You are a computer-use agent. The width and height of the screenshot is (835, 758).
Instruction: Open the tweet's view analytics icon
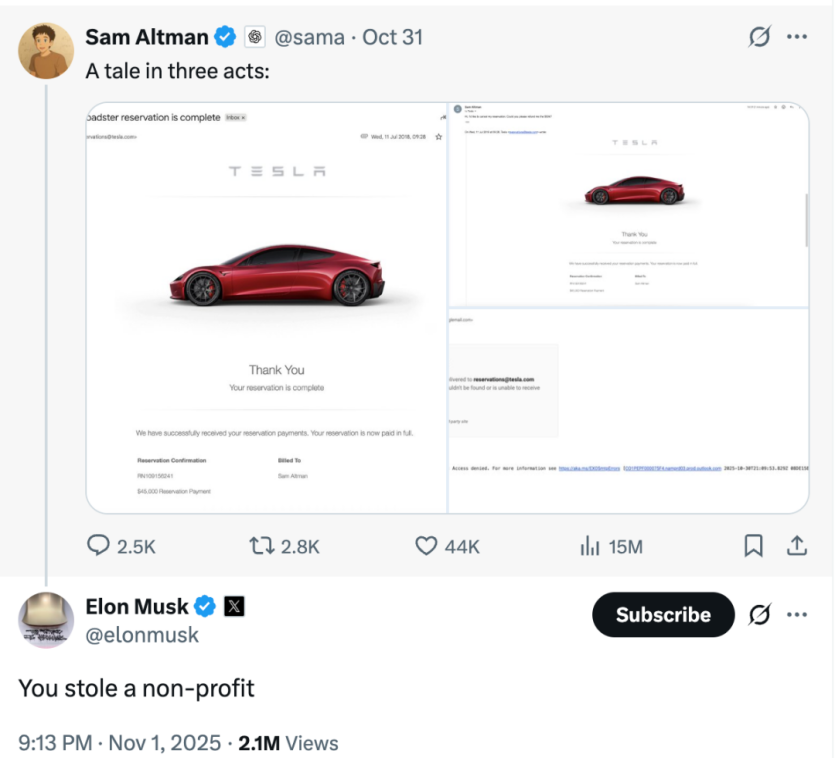tap(590, 546)
